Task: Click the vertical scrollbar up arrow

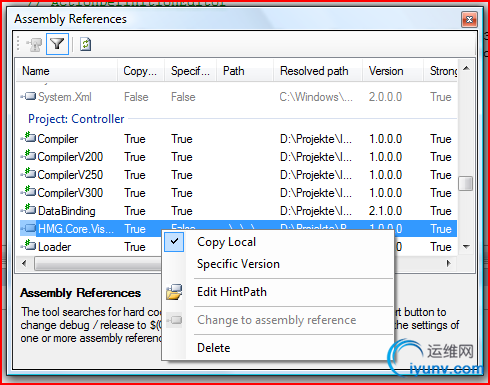Action: tap(466, 68)
